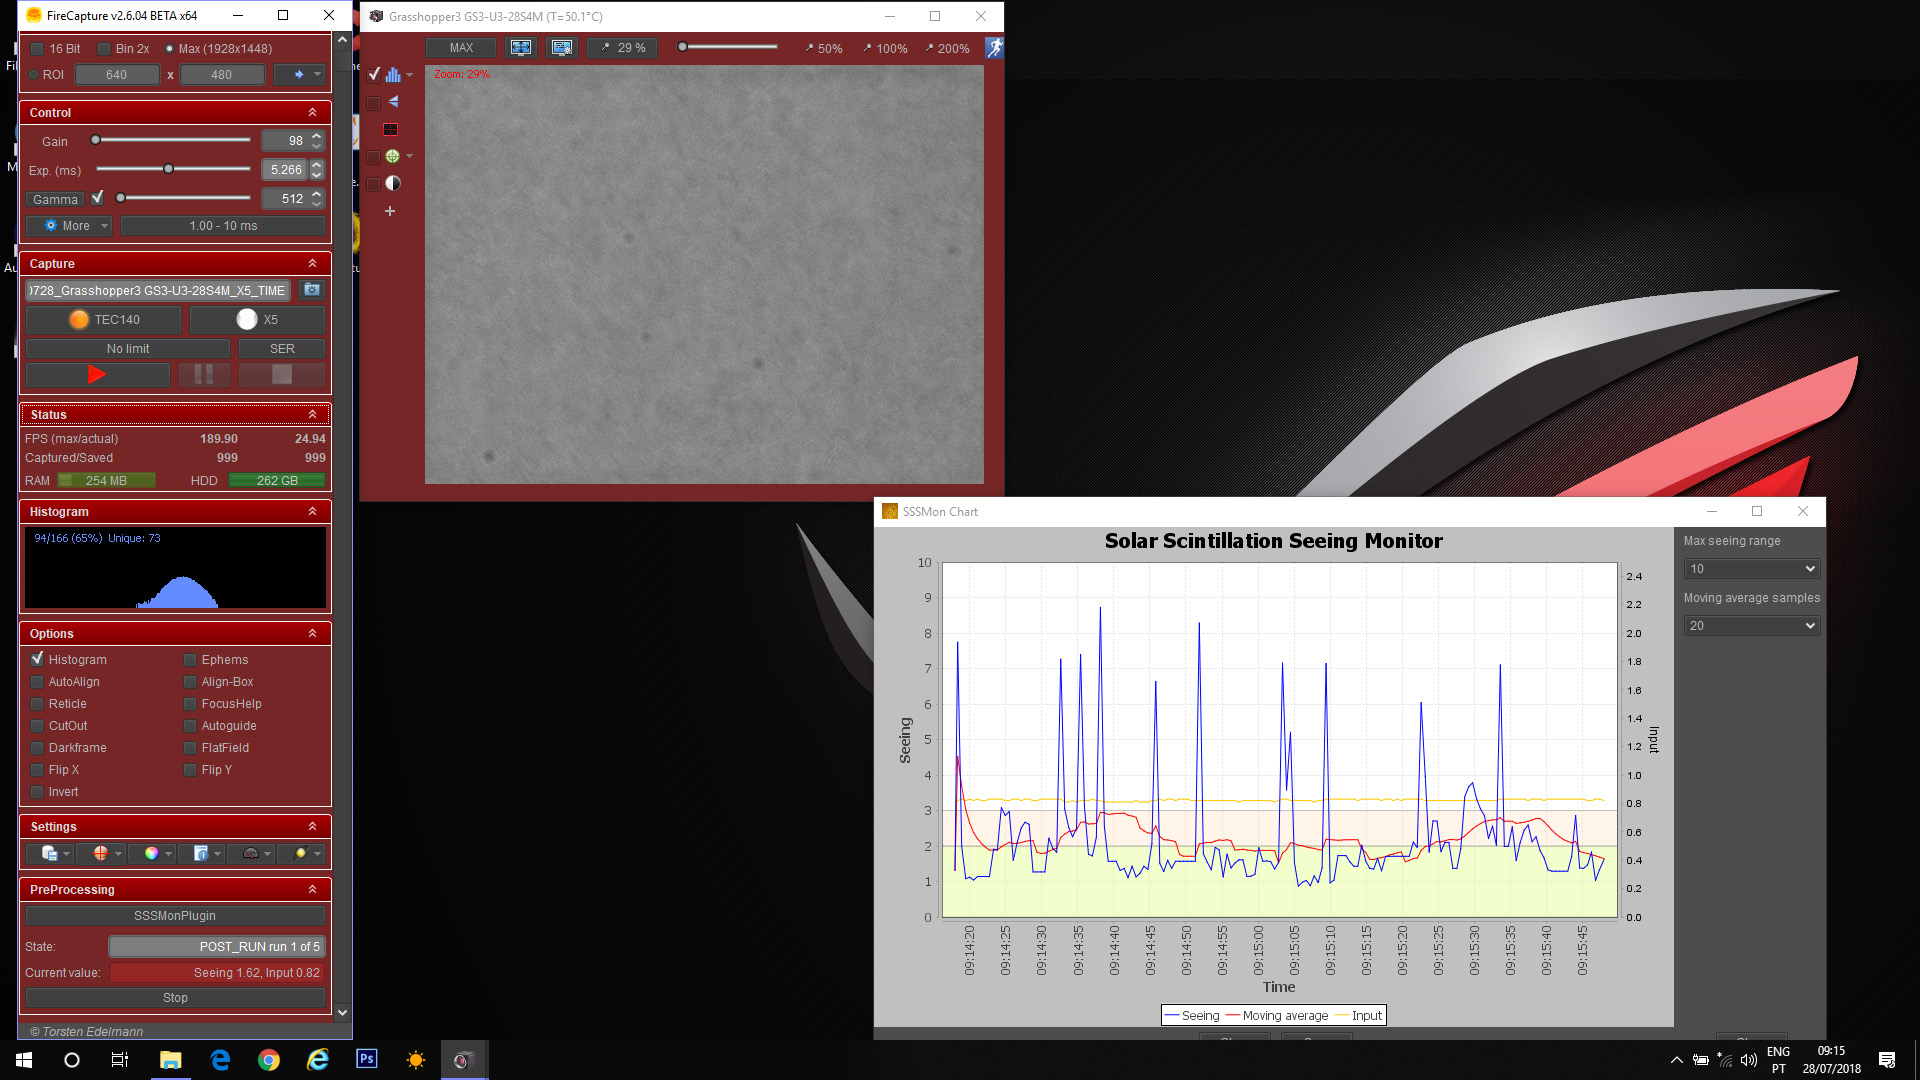Click the SER file format button
Screen dimensions: 1920x1080
[282, 349]
